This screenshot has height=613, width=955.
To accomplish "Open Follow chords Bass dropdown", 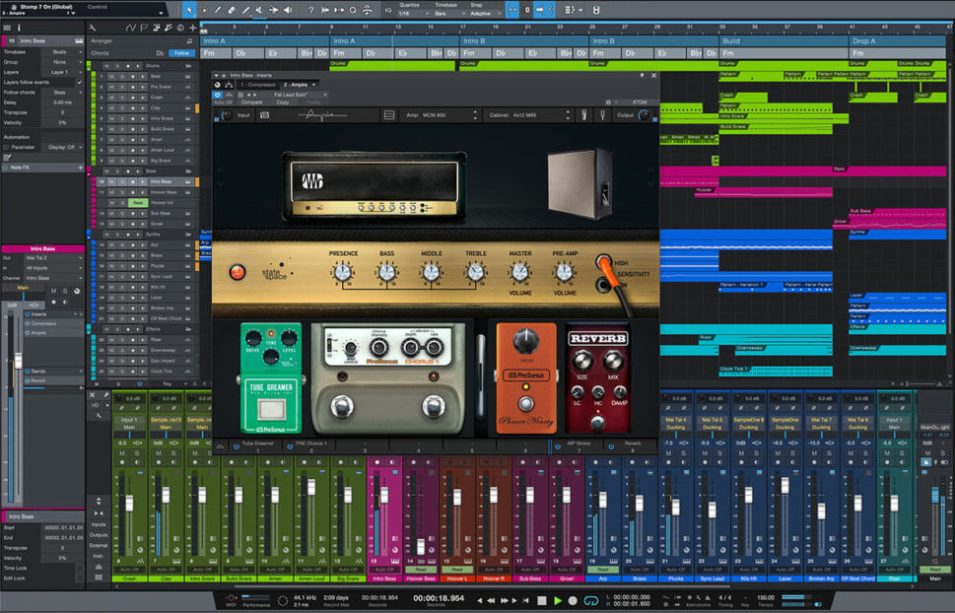I will 62,92.
